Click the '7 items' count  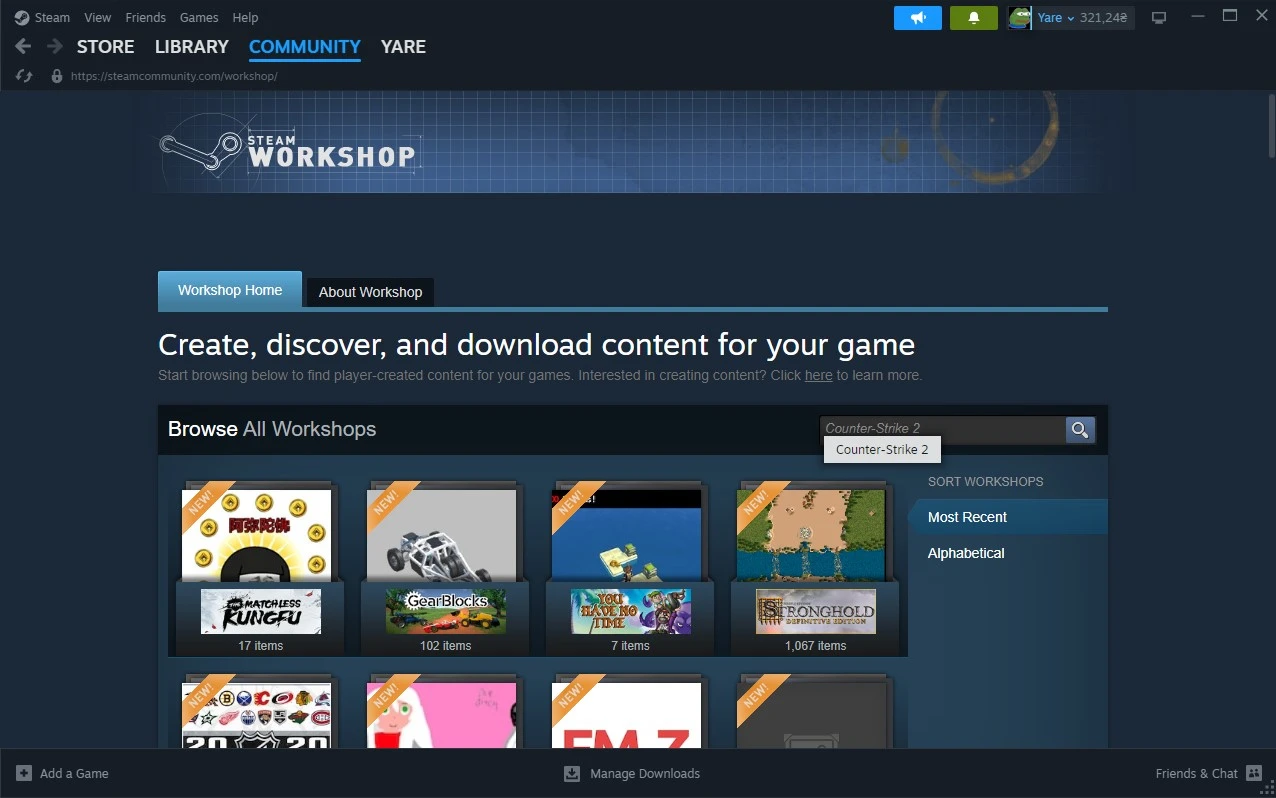(630, 646)
